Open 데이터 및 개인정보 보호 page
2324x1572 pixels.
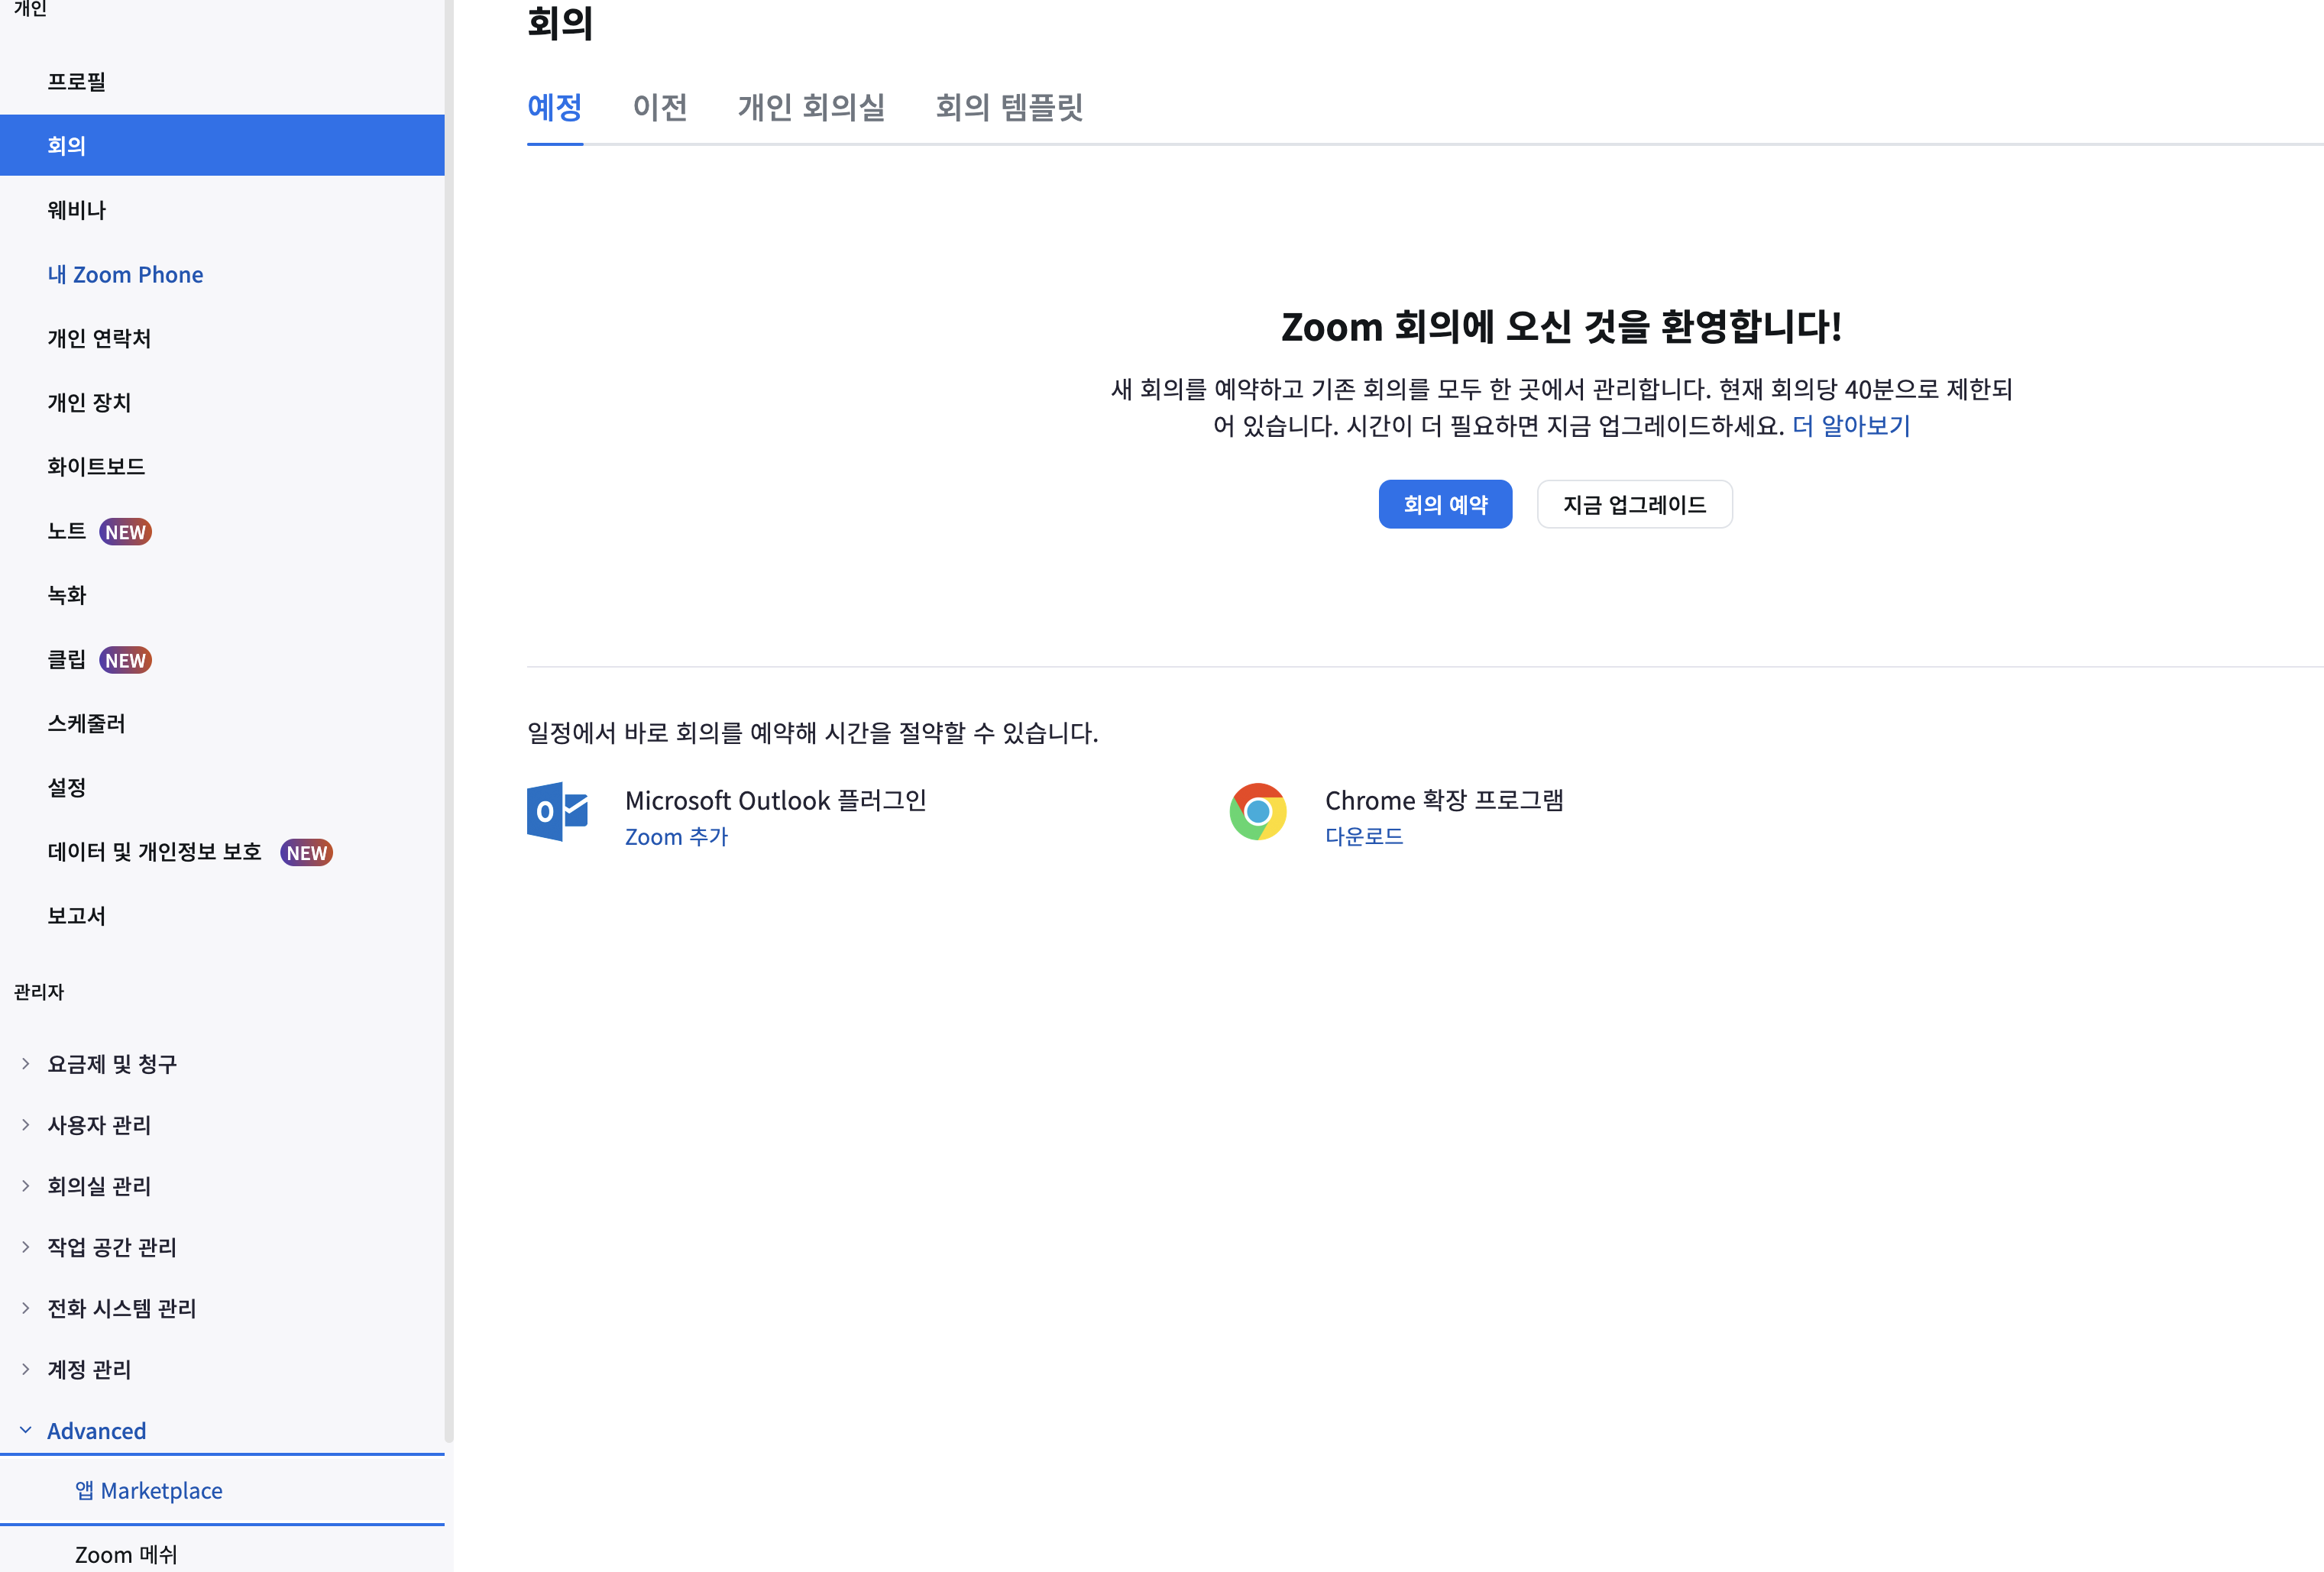tap(154, 852)
